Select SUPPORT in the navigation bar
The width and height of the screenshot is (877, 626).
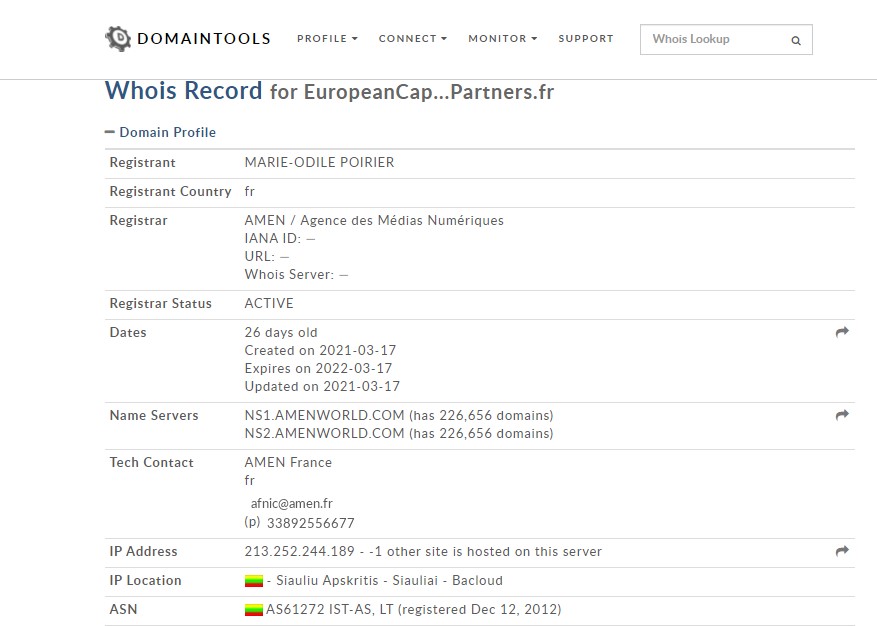coord(586,38)
